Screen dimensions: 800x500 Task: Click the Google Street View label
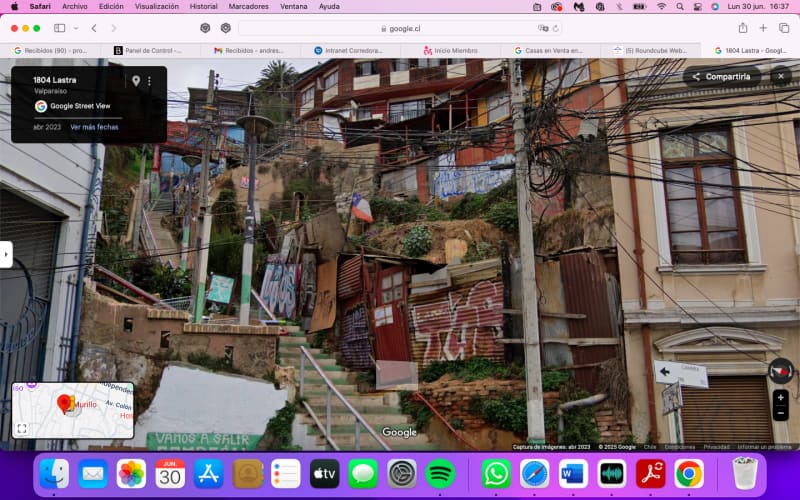80,106
